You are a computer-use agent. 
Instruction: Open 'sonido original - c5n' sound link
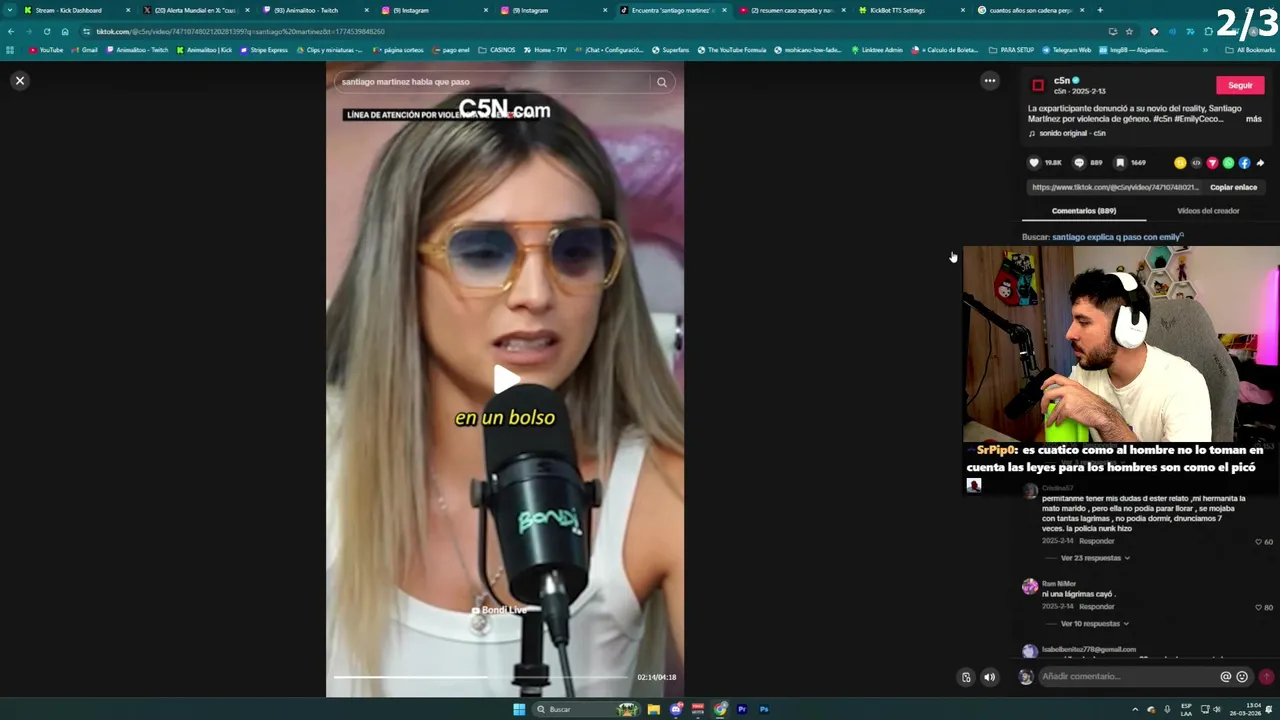pos(1071,133)
